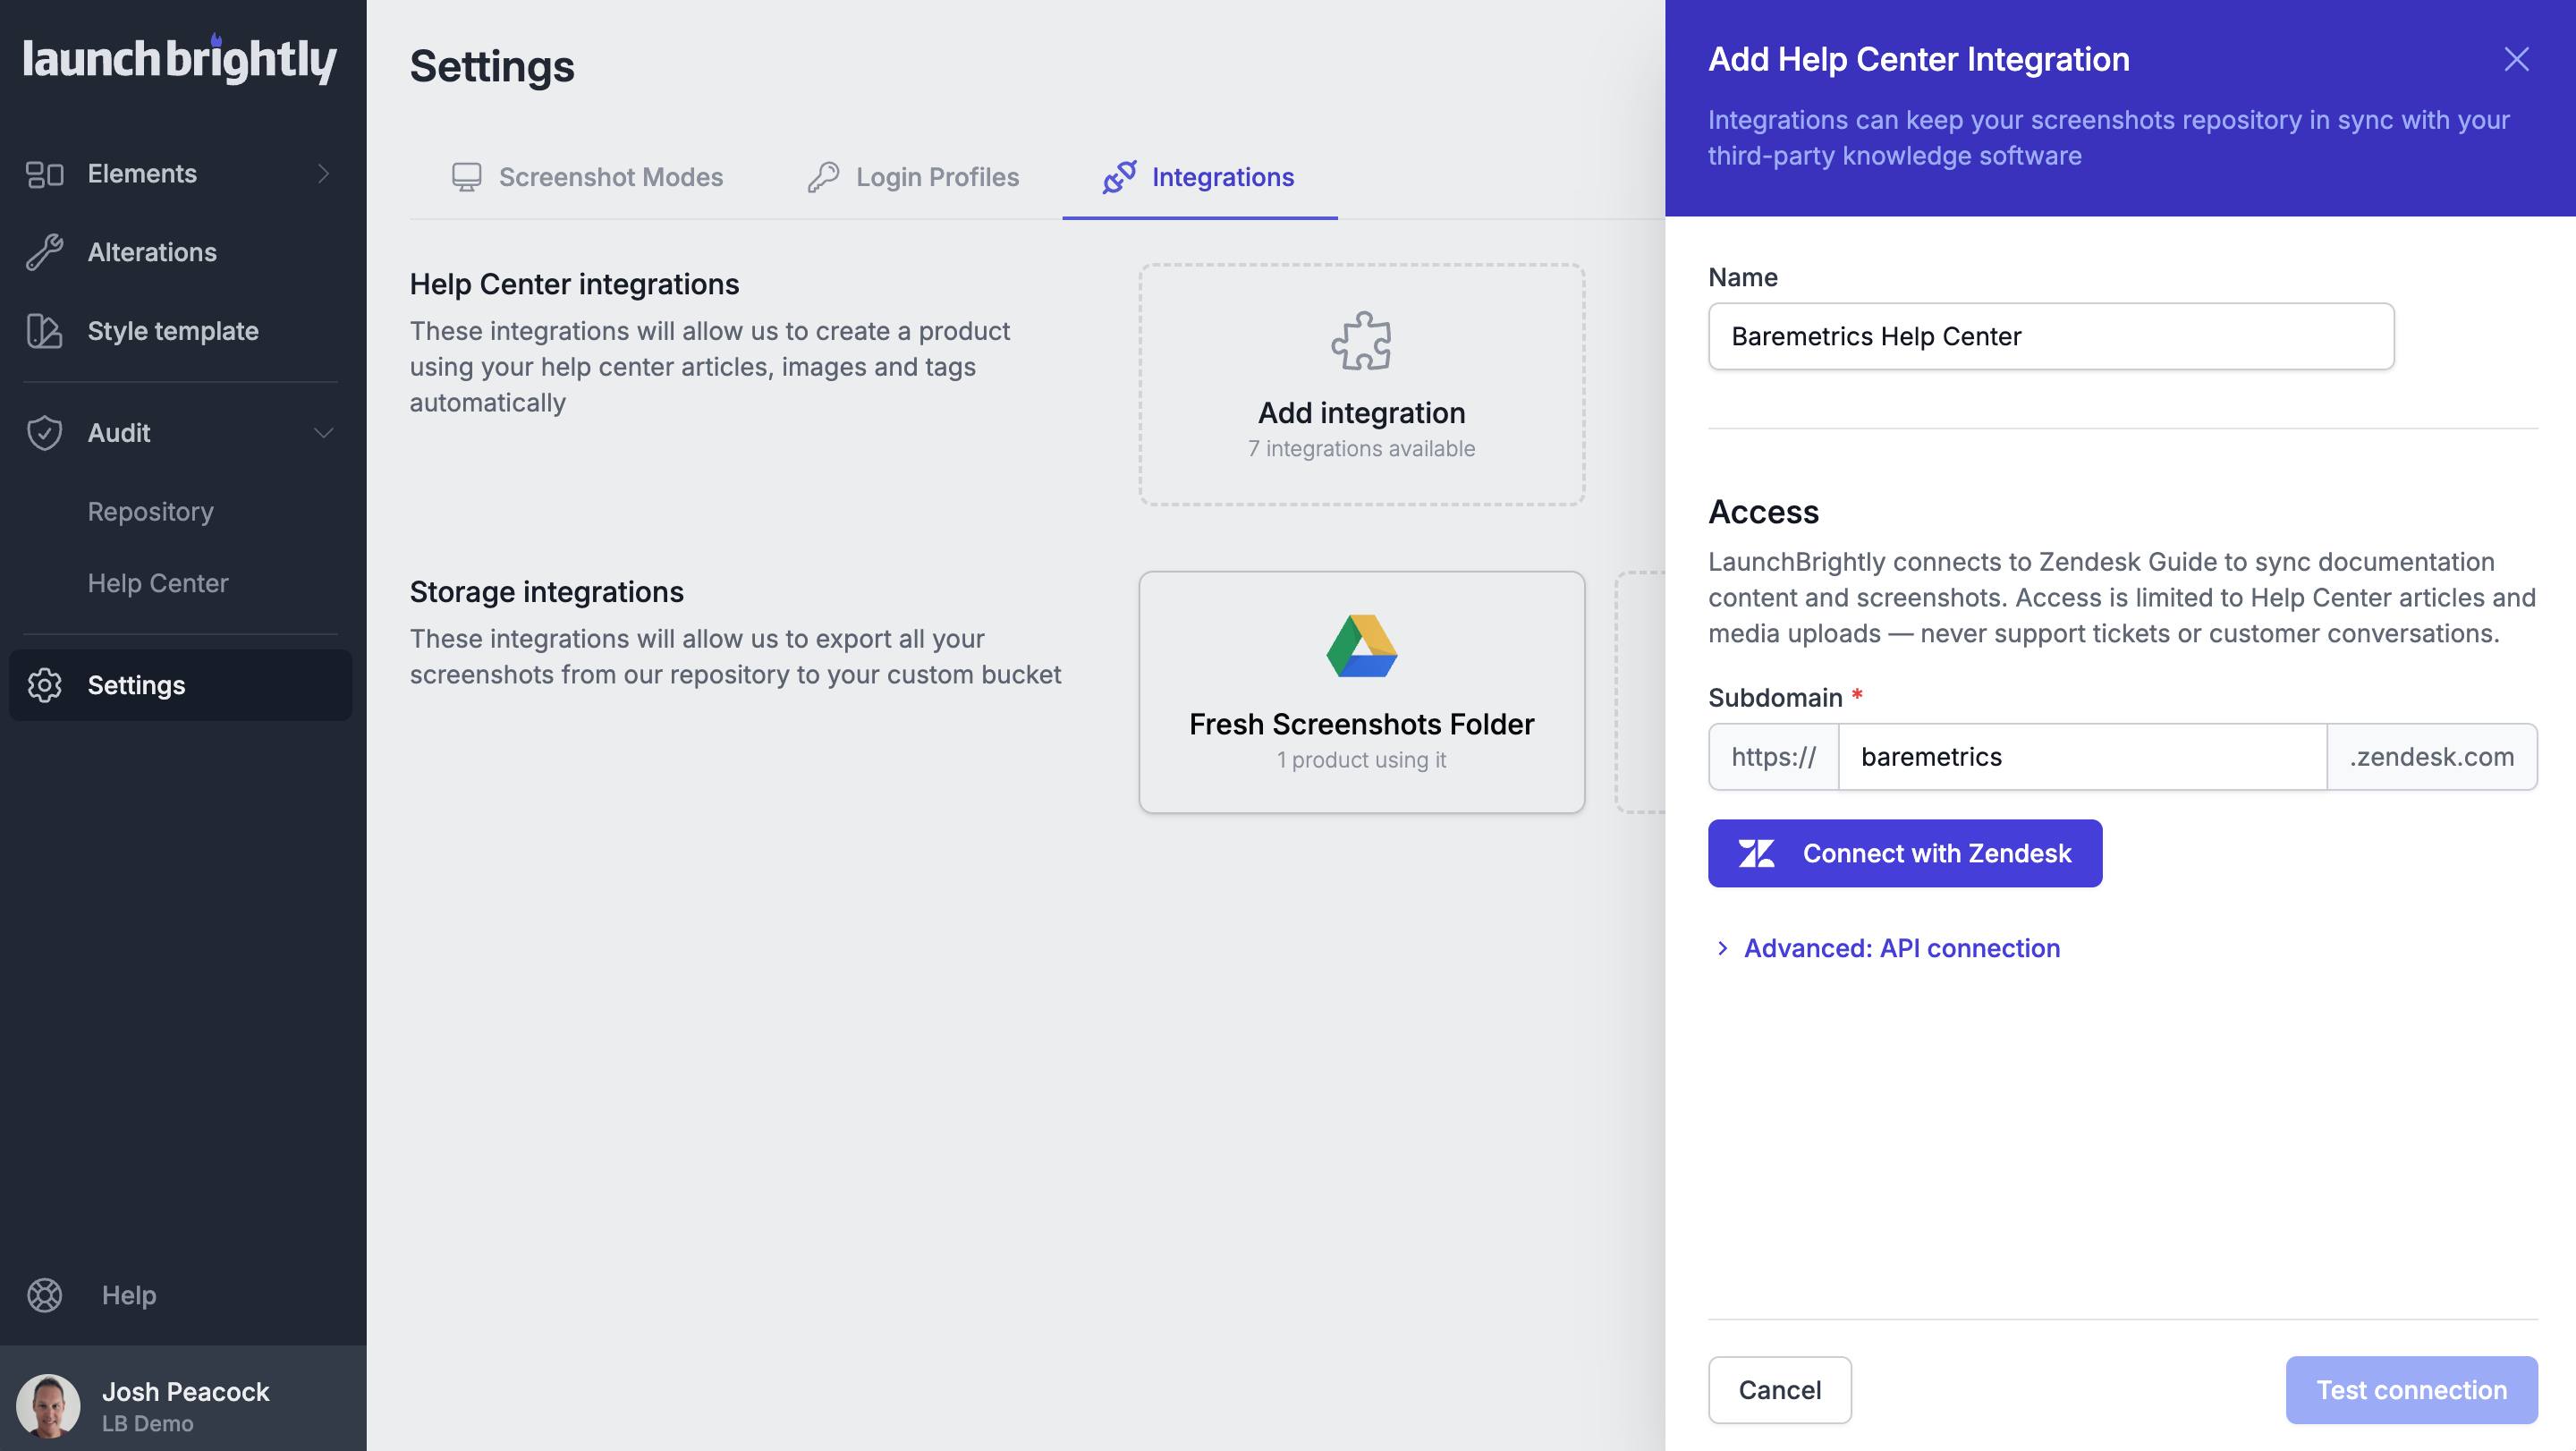Click the Settings gear icon
Image resolution: width=2576 pixels, height=1451 pixels.
[45, 685]
